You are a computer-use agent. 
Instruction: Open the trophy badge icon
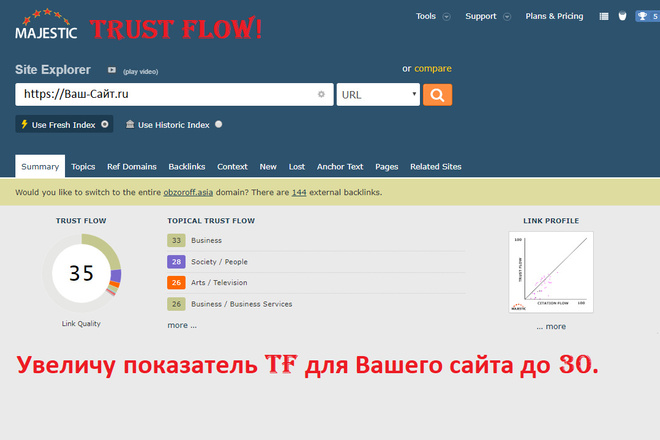647,16
